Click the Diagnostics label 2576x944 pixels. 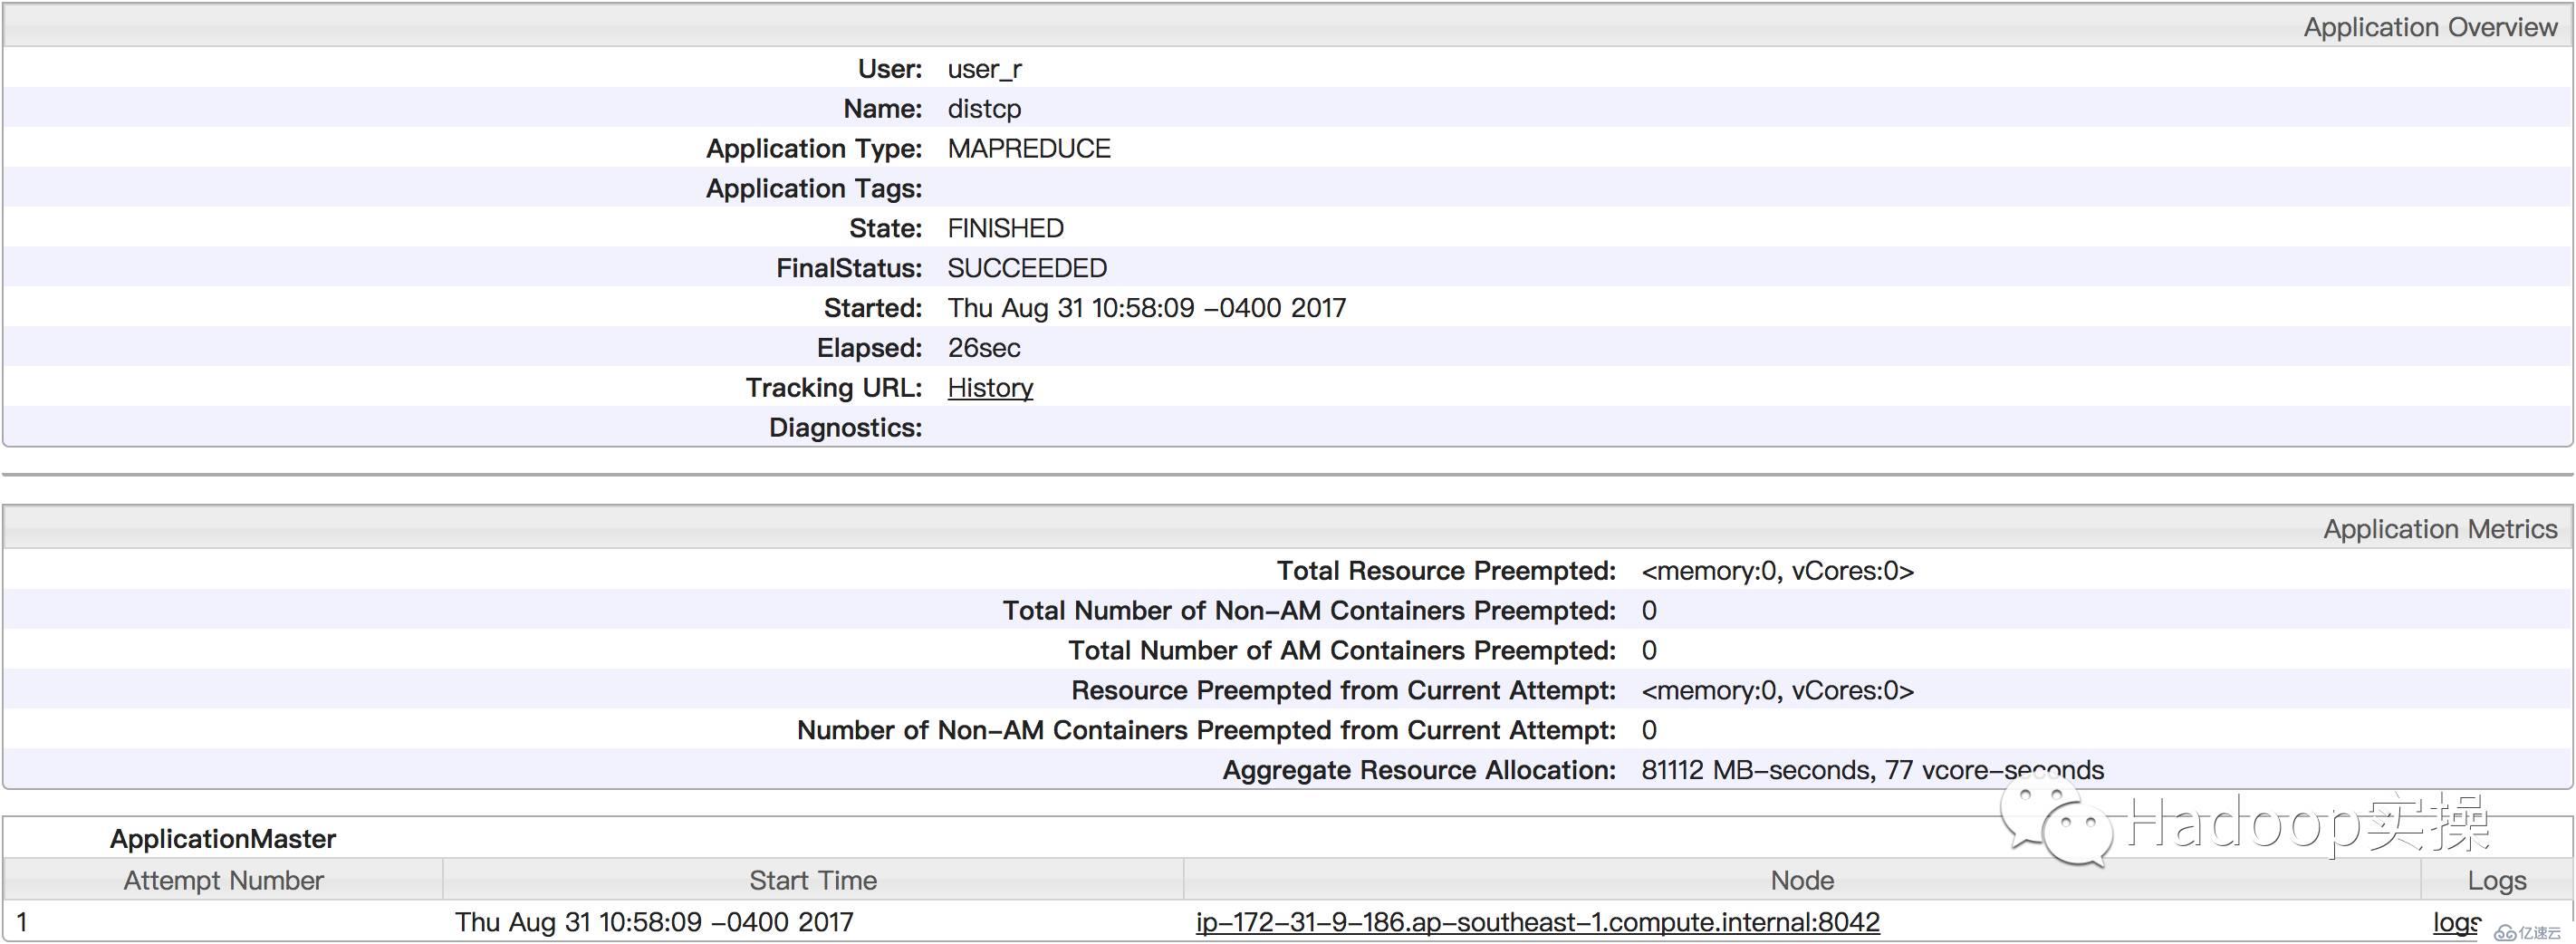pos(846,428)
